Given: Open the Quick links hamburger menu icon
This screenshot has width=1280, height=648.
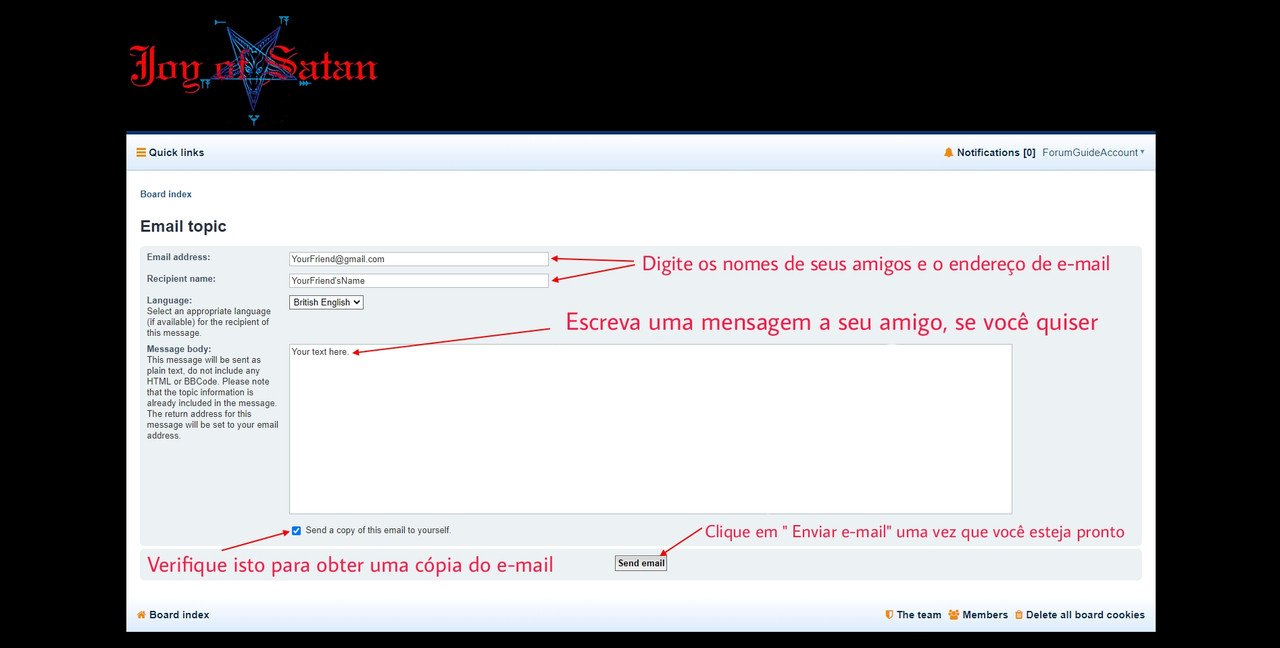Looking at the screenshot, I should pyautogui.click(x=141, y=153).
